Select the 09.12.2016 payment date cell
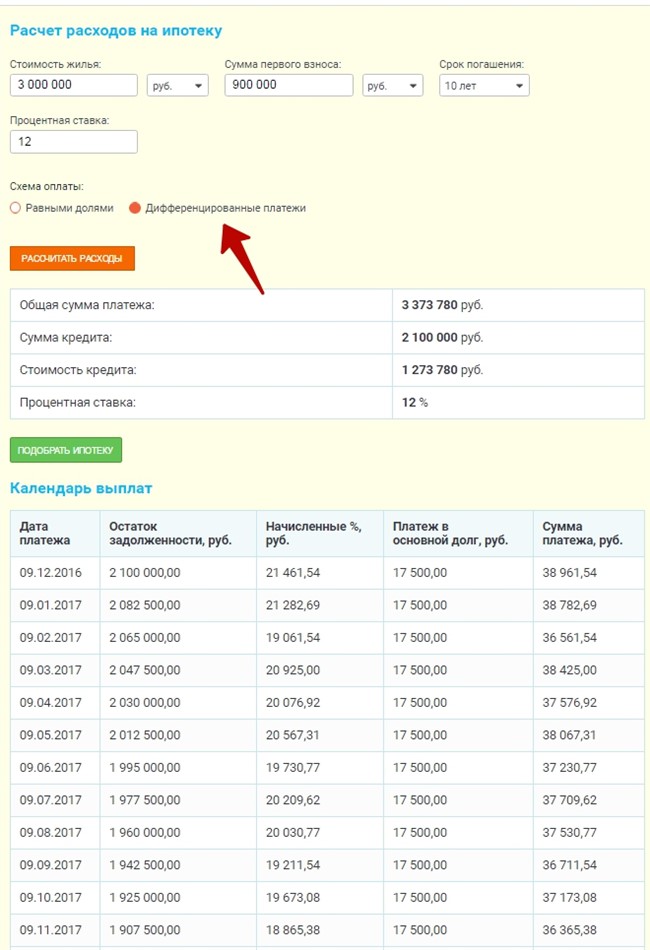The image size is (650, 950). 51,573
